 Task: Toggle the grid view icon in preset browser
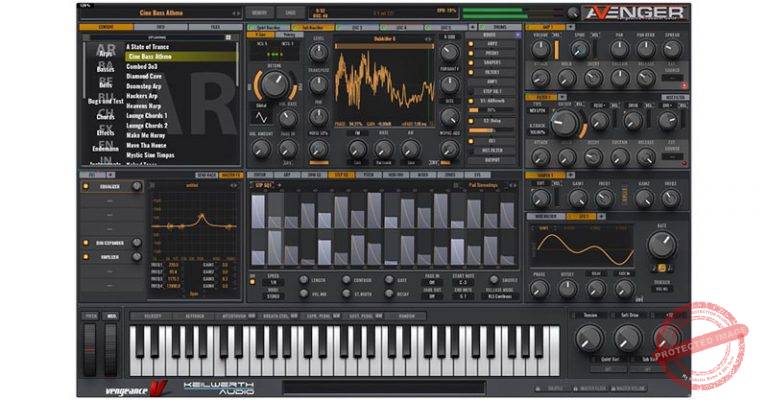pyautogui.click(x=228, y=37)
